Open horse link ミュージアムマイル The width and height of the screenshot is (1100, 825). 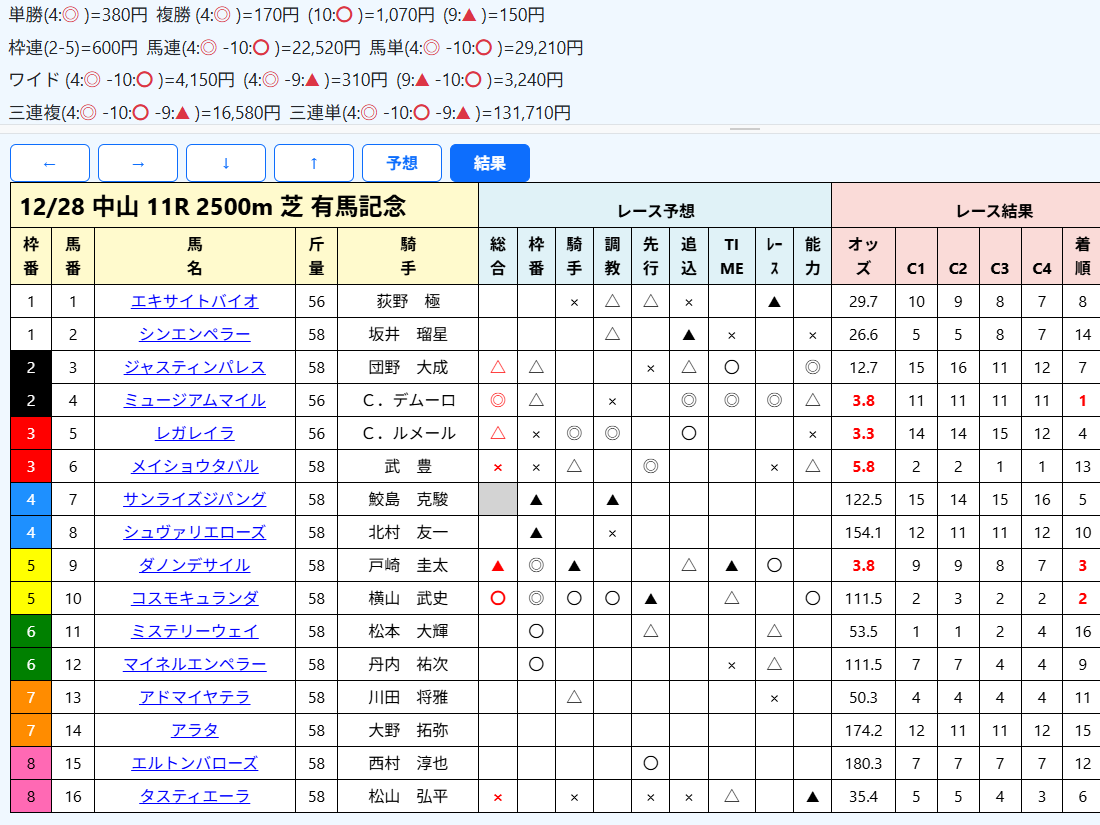point(195,400)
